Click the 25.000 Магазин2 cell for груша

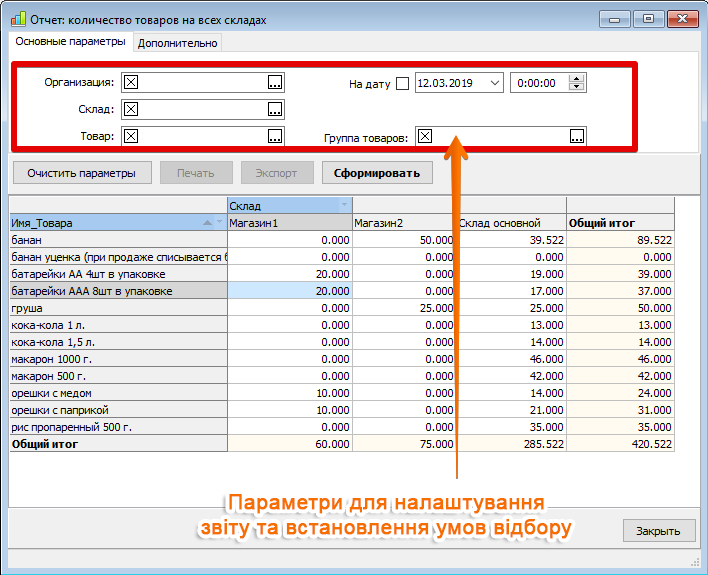[403, 308]
